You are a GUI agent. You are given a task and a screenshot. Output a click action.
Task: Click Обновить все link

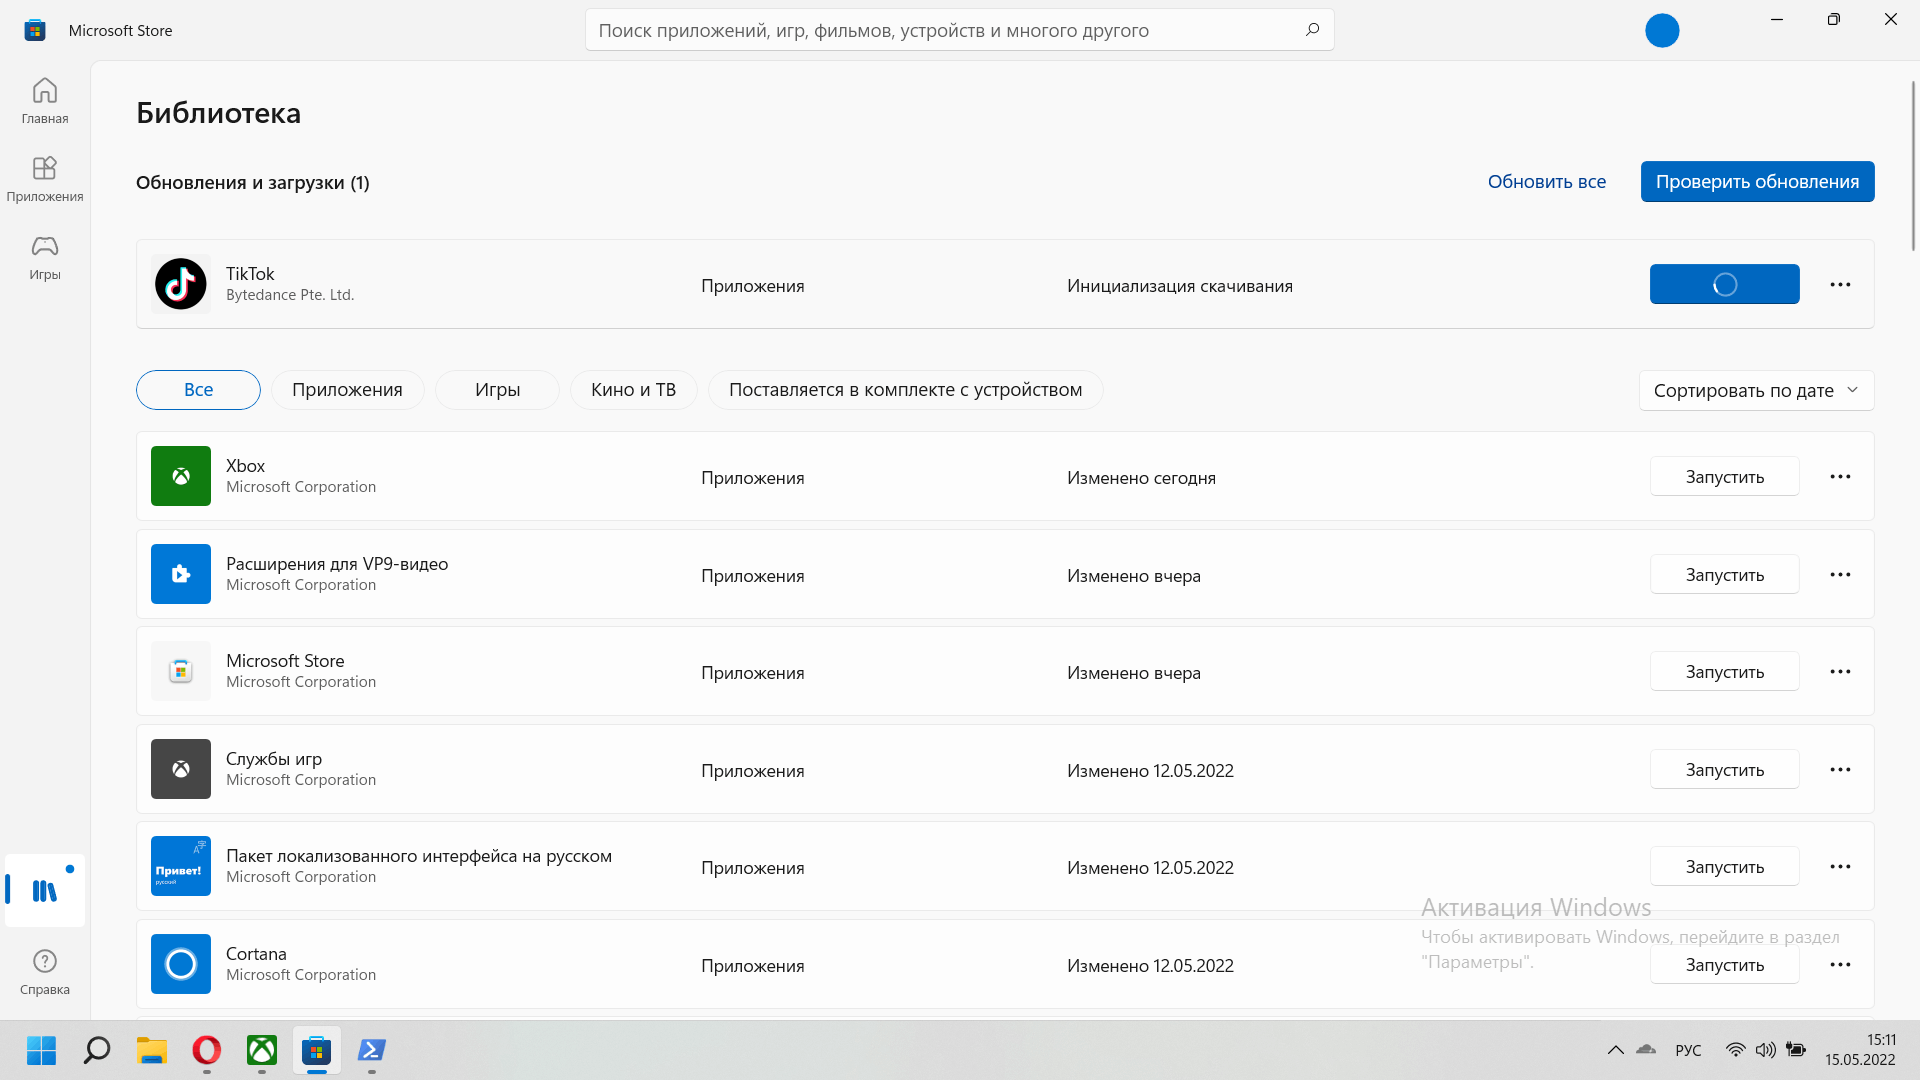point(1546,182)
